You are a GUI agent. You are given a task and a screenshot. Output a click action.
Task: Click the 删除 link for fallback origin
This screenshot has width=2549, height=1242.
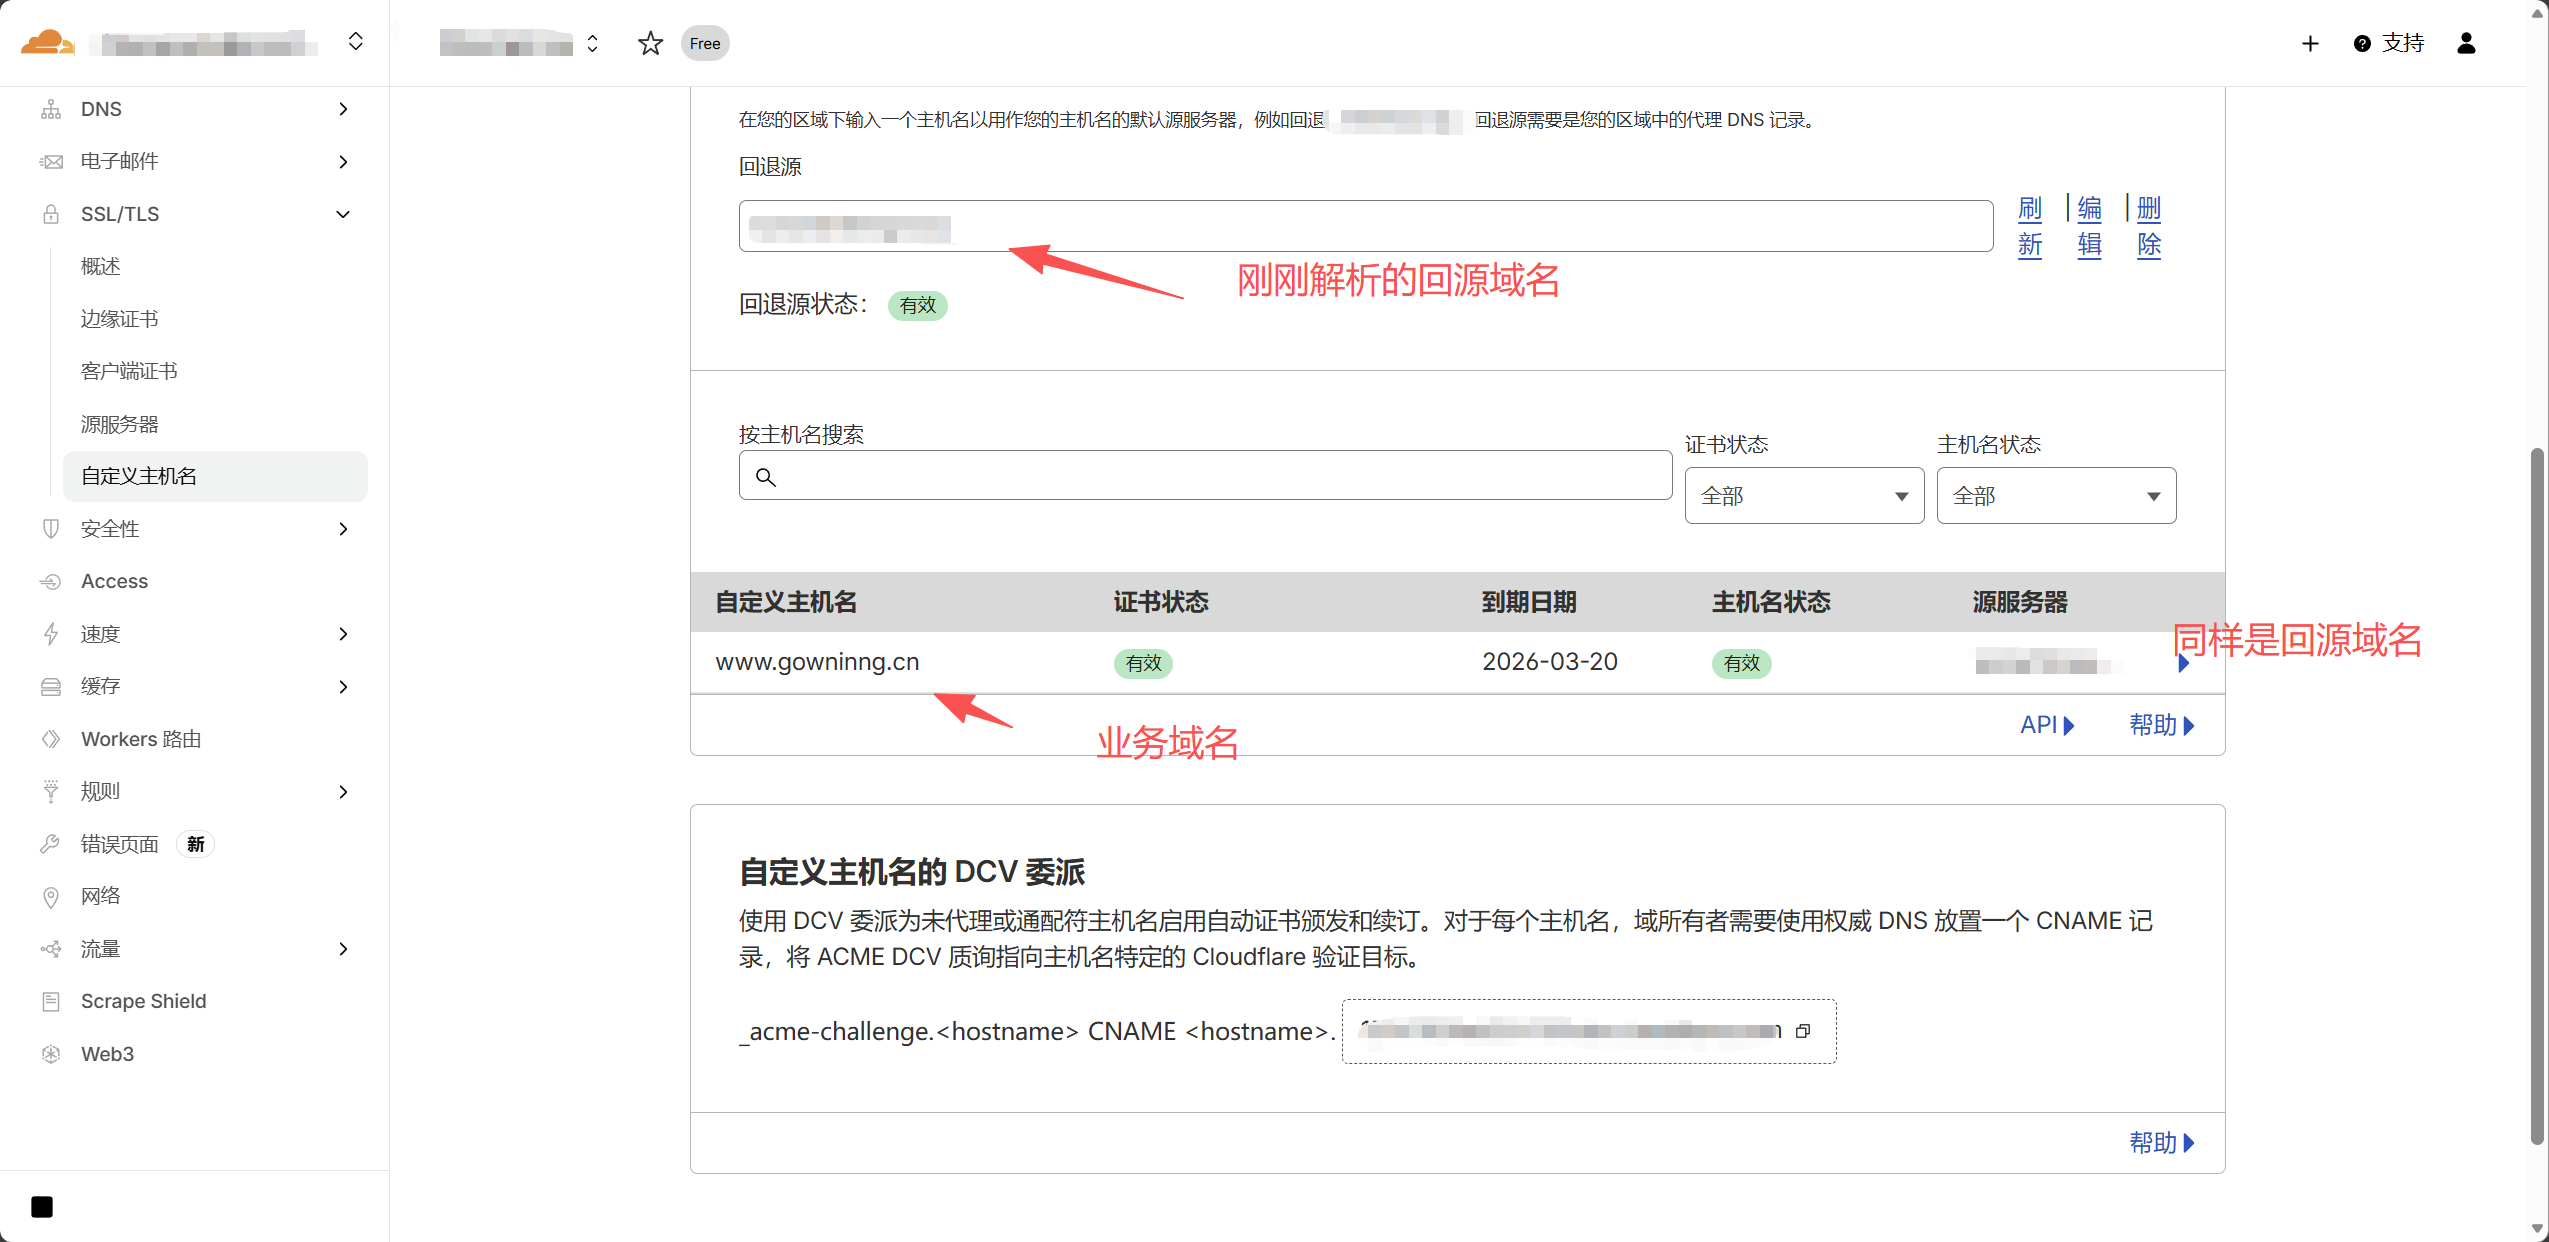coord(2148,226)
